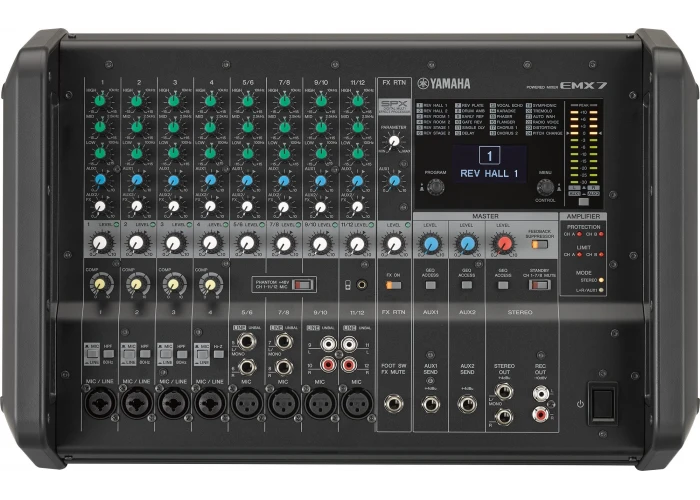Click STEREO OUT R jack
The height and width of the screenshot is (500, 700).
click(x=504, y=417)
